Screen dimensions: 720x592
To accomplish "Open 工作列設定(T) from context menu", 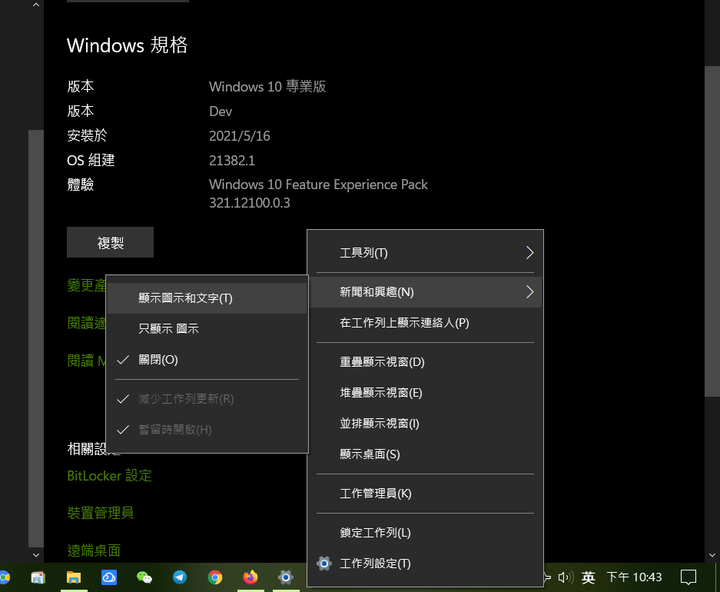I will tap(425, 564).
